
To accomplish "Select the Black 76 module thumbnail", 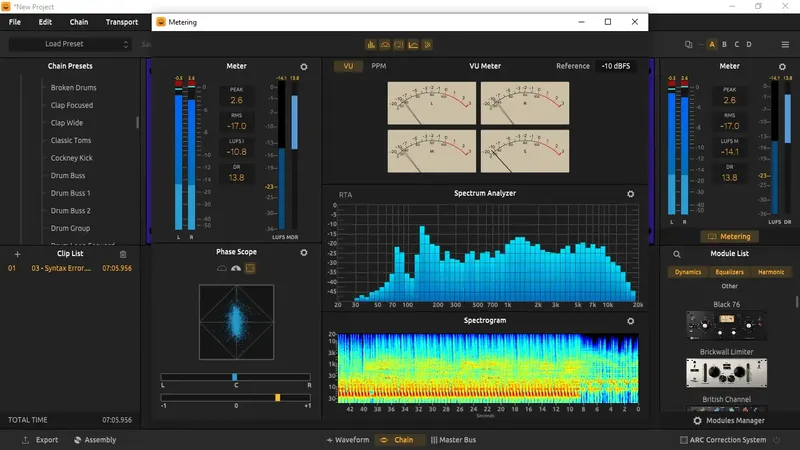I will click(727, 325).
